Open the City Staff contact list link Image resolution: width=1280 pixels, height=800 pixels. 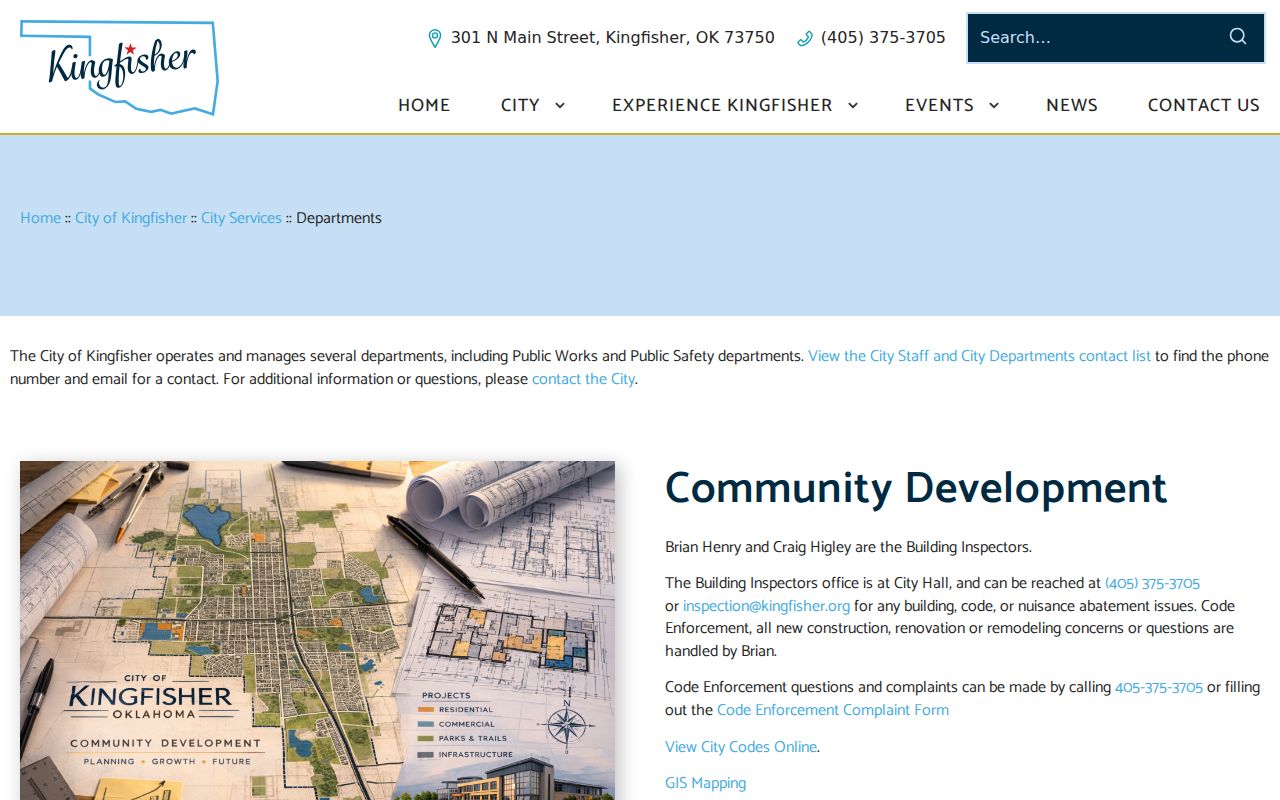click(x=979, y=356)
